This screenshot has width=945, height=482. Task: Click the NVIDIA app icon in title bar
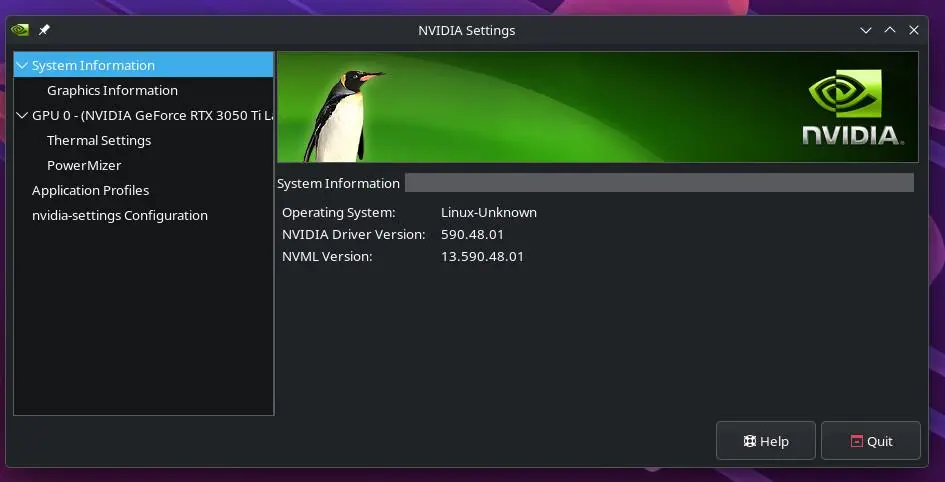20,30
